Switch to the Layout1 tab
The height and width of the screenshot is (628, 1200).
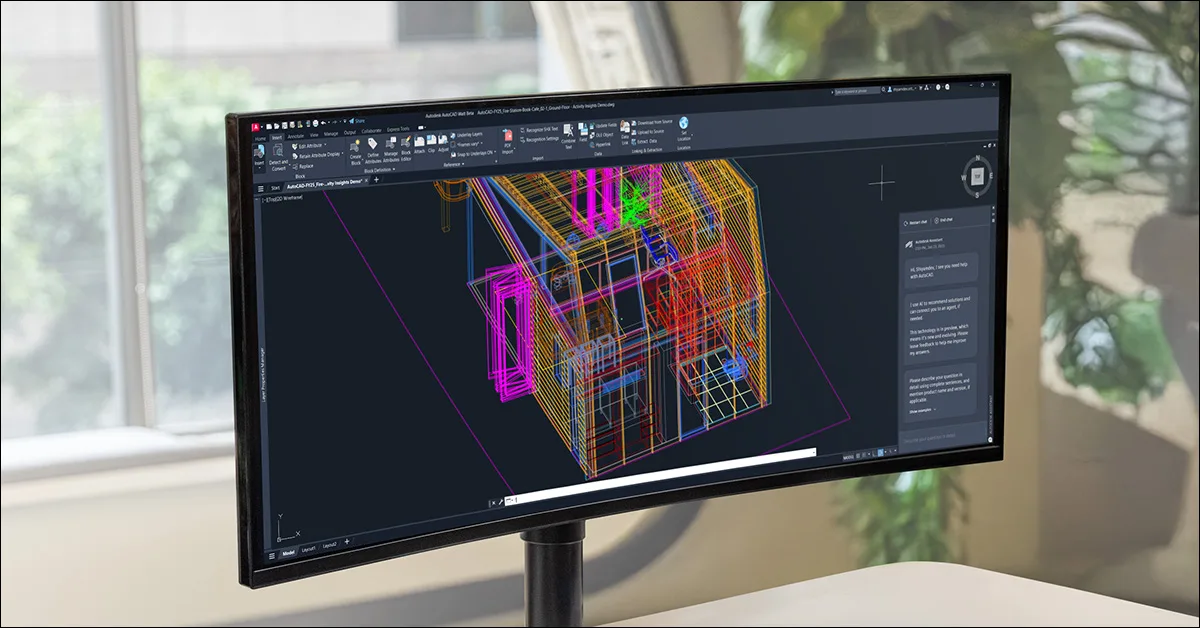308,549
